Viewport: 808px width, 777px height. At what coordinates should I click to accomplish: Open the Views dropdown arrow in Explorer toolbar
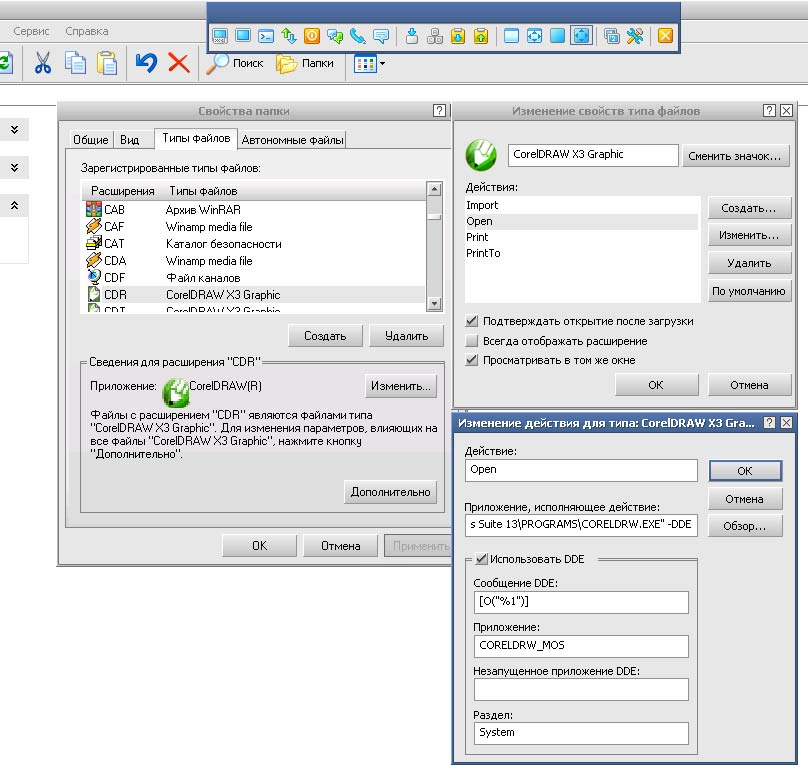(382, 64)
